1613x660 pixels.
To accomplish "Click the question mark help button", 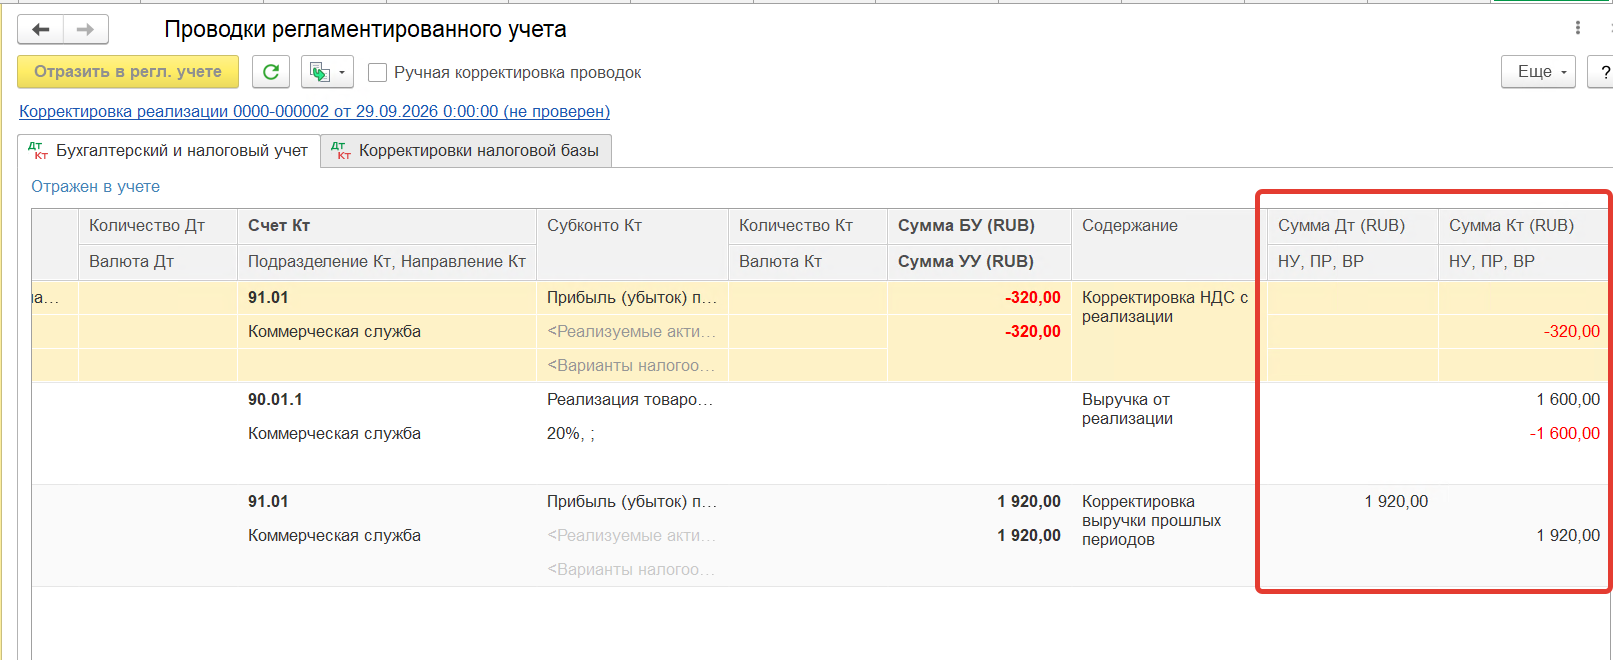I will click(1602, 72).
